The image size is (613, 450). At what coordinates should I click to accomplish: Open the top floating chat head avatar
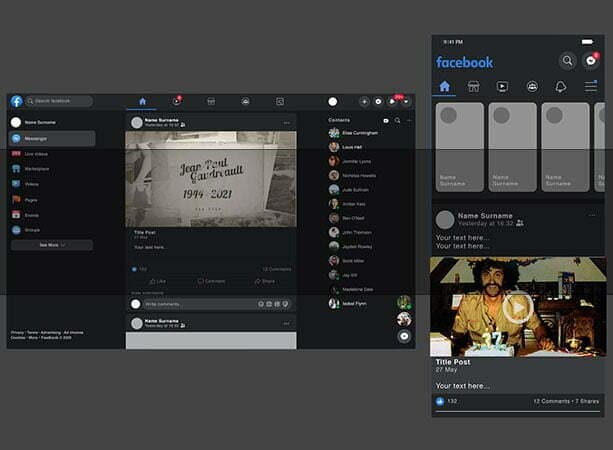[404, 302]
